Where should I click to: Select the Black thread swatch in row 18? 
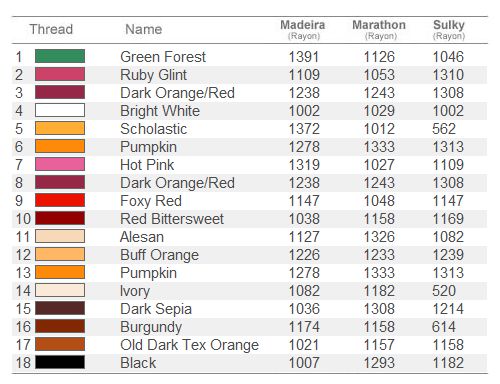pos(60,362)
